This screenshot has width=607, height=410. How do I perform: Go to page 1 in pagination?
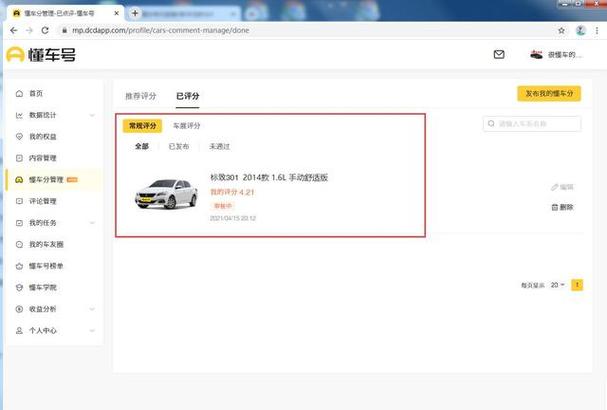coord(577,285)
